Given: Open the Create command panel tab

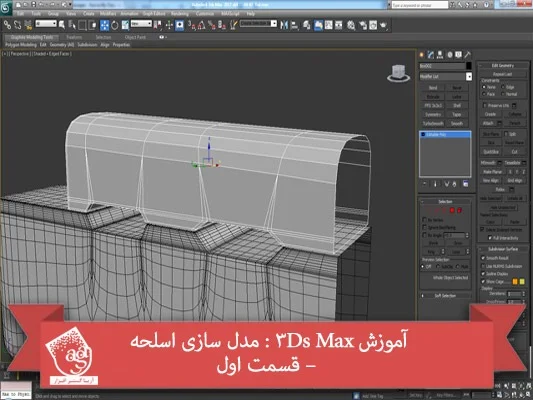Looking at the screenshot, I should point(422,55).
